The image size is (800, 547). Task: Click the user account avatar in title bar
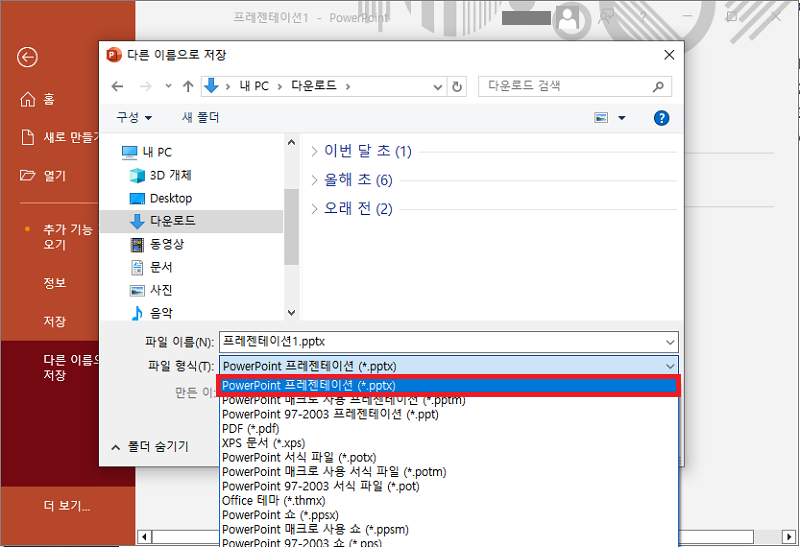tap(568, 19)
